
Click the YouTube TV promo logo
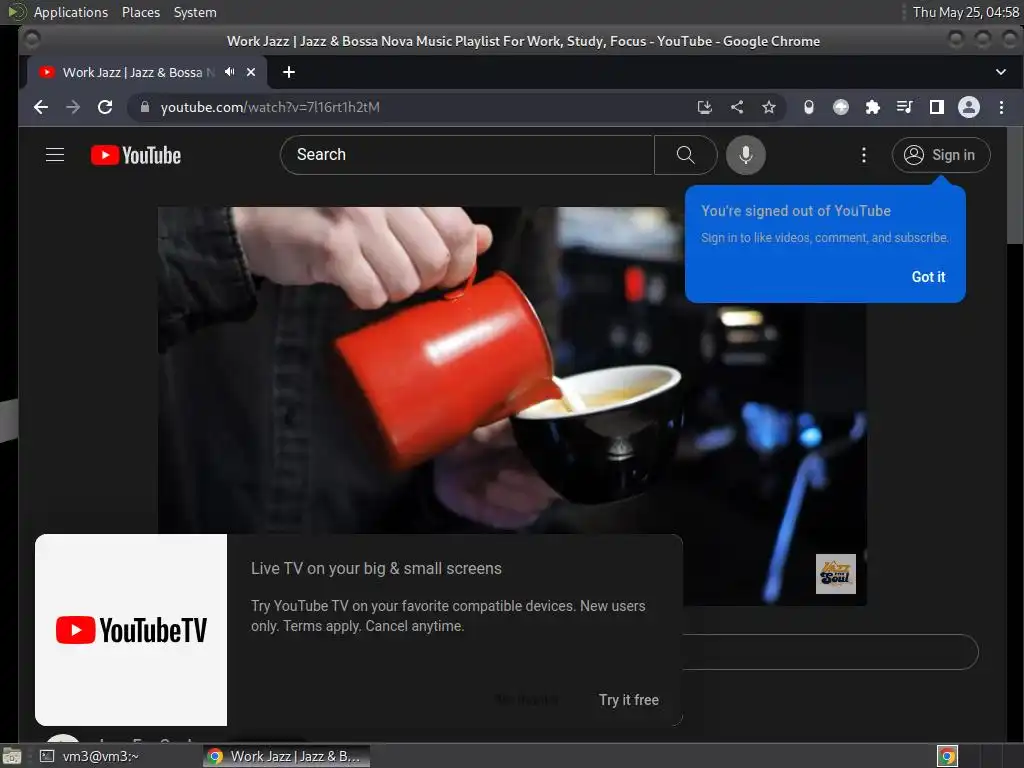[131, 630]
